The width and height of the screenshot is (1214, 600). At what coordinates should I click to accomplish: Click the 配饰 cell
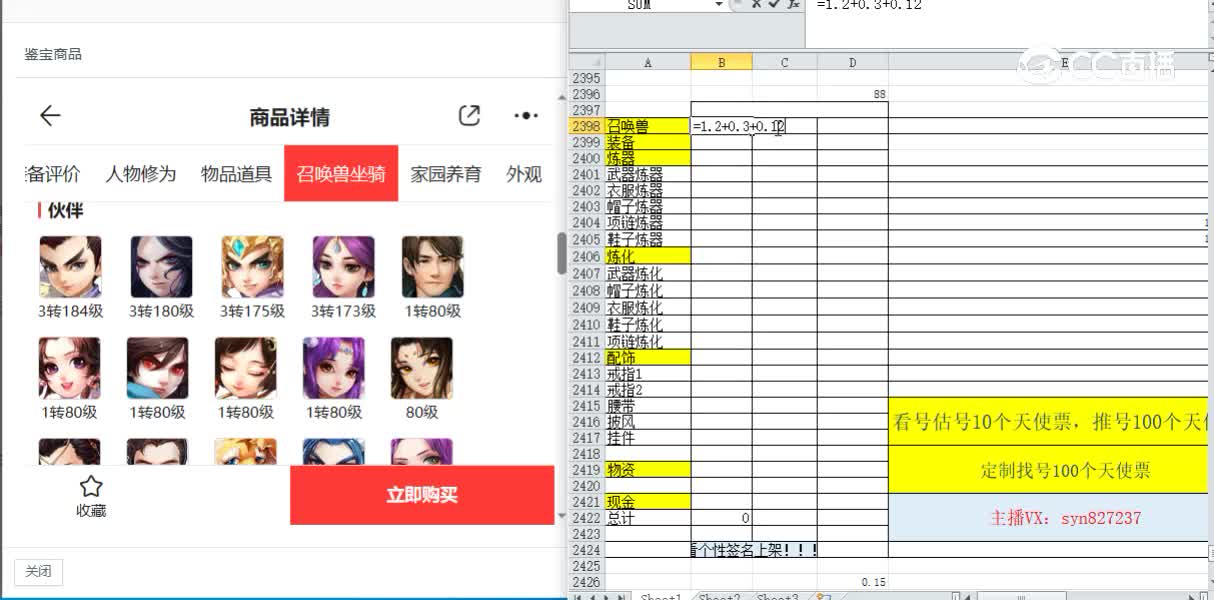click(648, 357)
